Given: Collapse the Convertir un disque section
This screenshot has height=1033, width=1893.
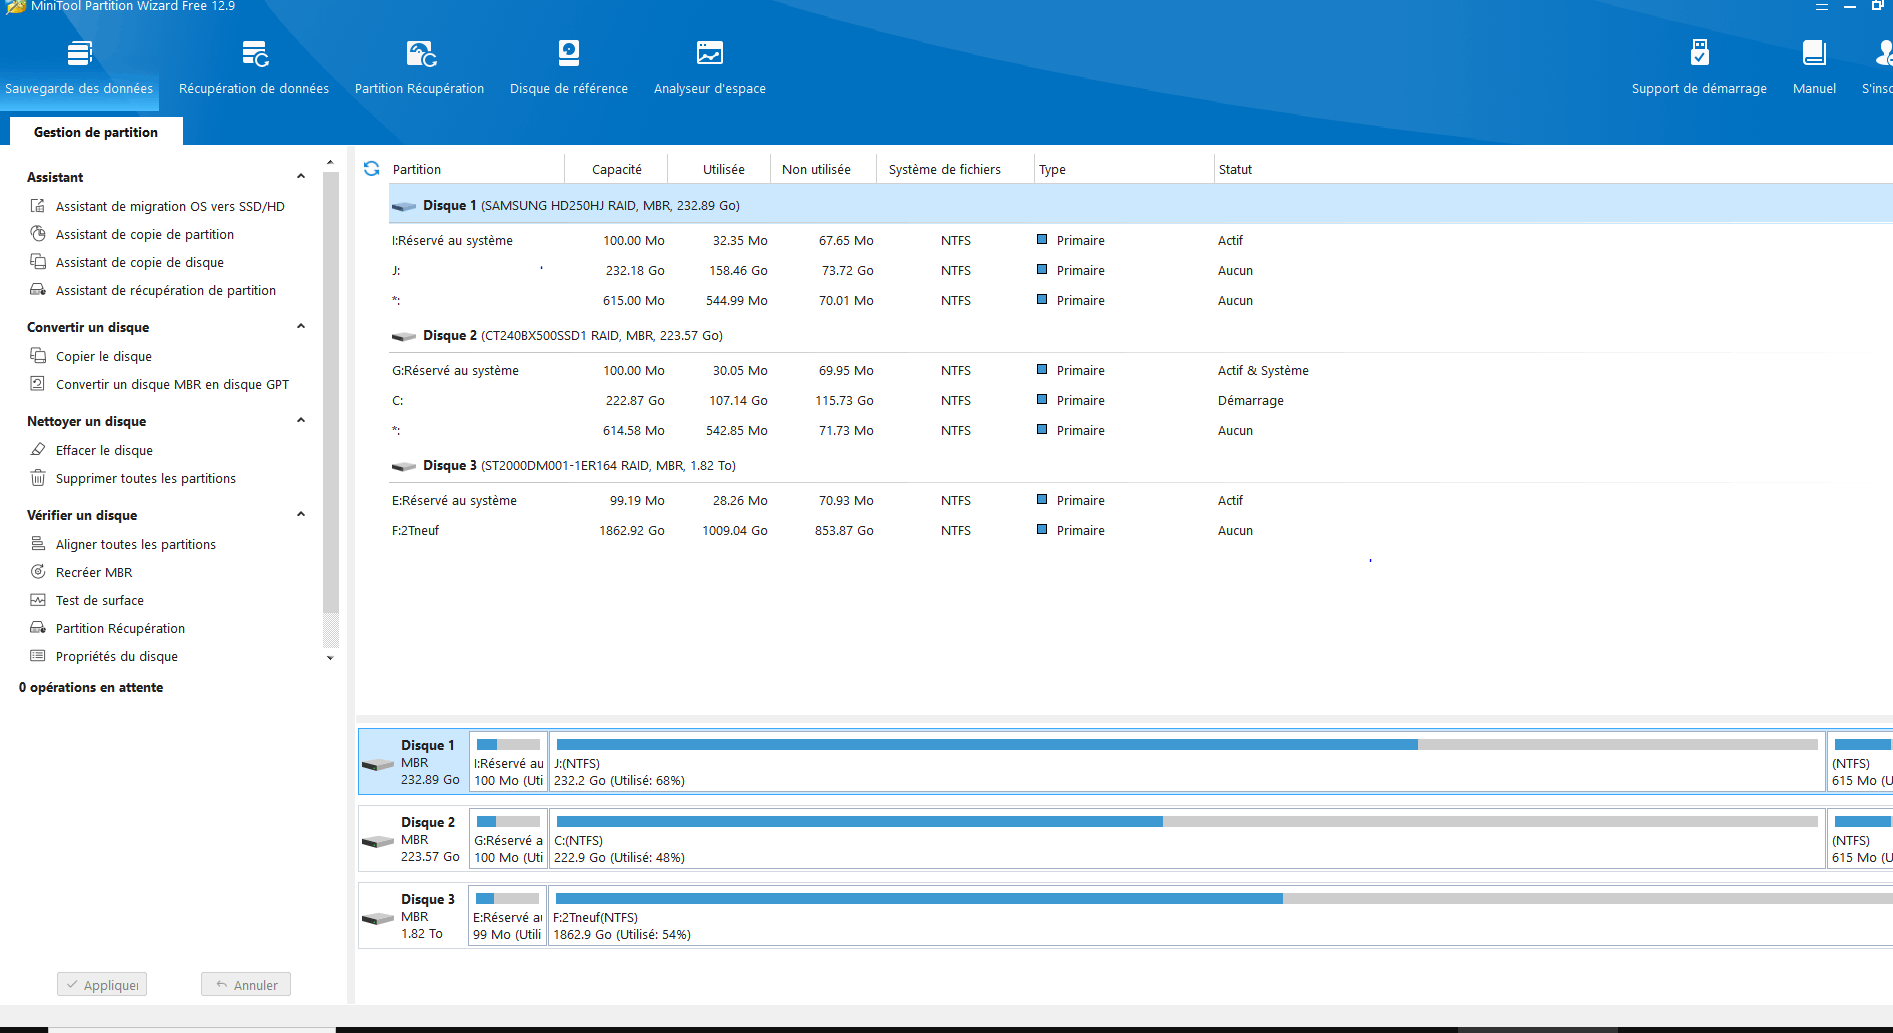Looking at the screenshot, I should coord(301,327).
